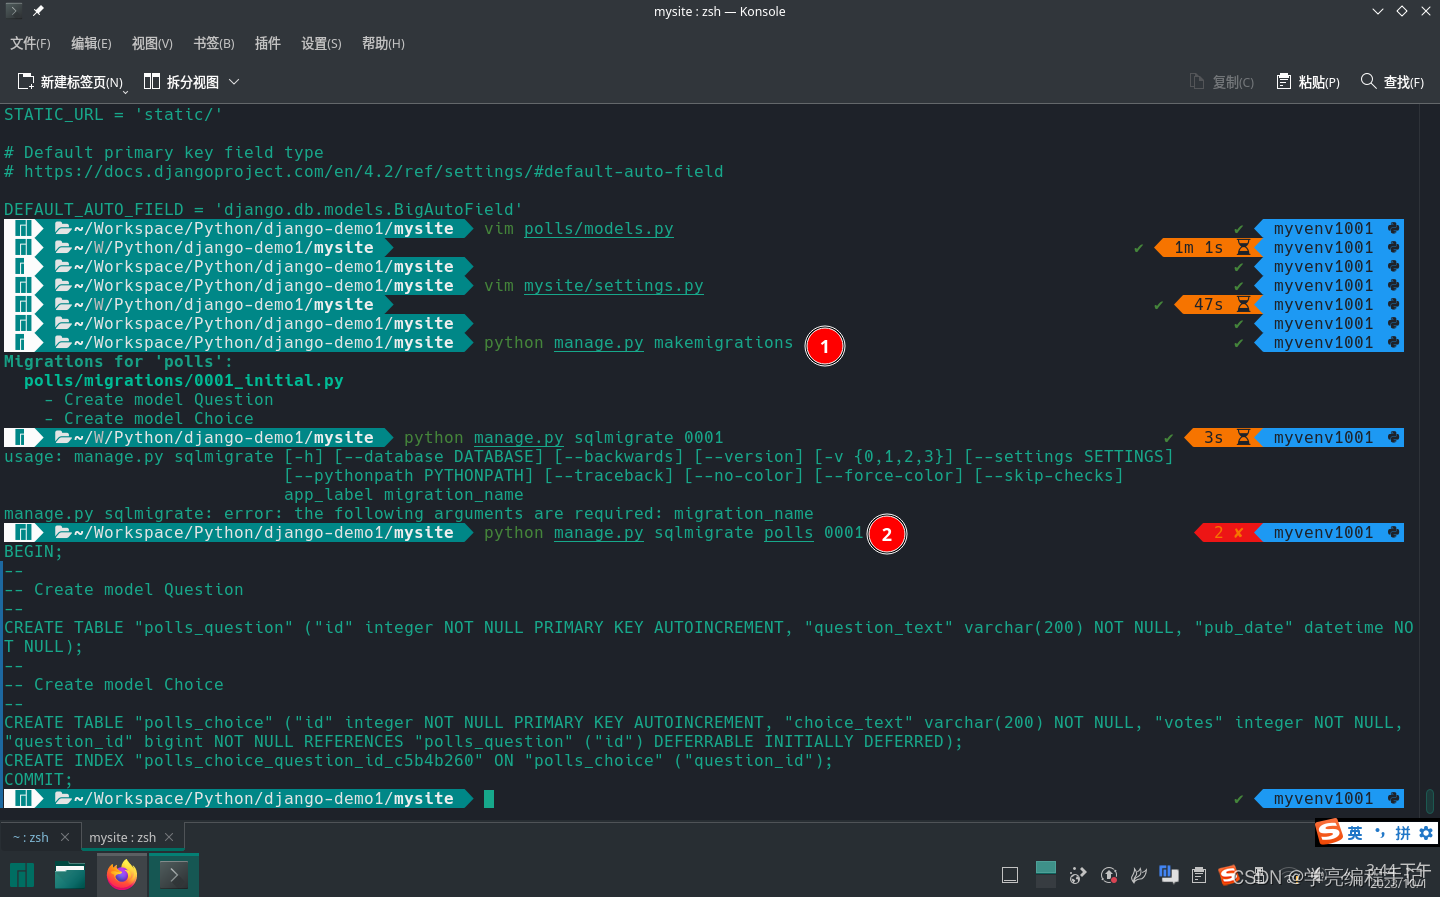Click the 拆分视图 button label

click(x=192, y=82)
